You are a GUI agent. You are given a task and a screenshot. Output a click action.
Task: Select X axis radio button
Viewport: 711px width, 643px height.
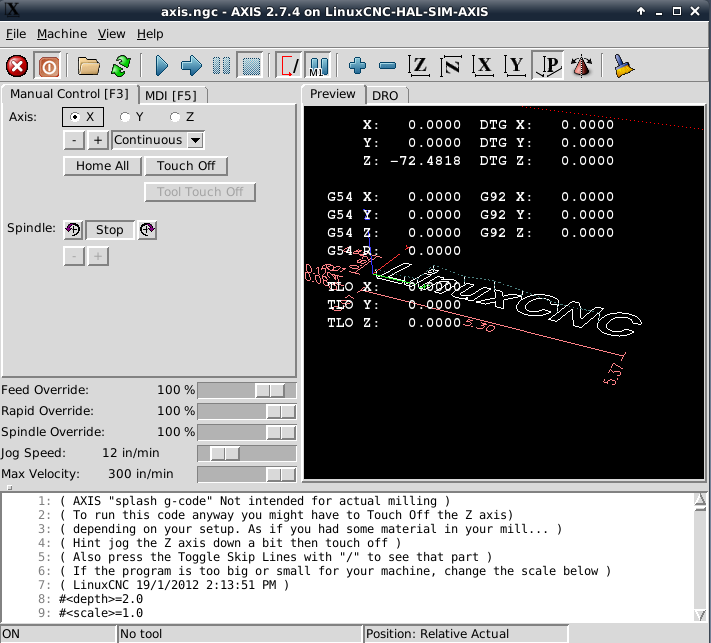click(x=83, y=117)
